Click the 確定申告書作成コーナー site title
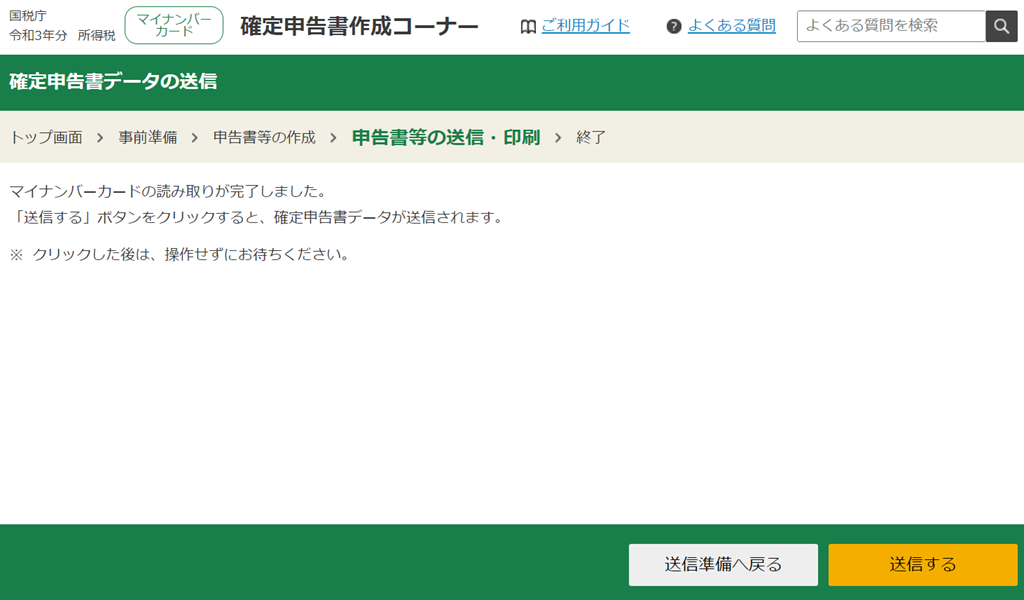Screen dimensions: 1024x600 coord(359,26)
